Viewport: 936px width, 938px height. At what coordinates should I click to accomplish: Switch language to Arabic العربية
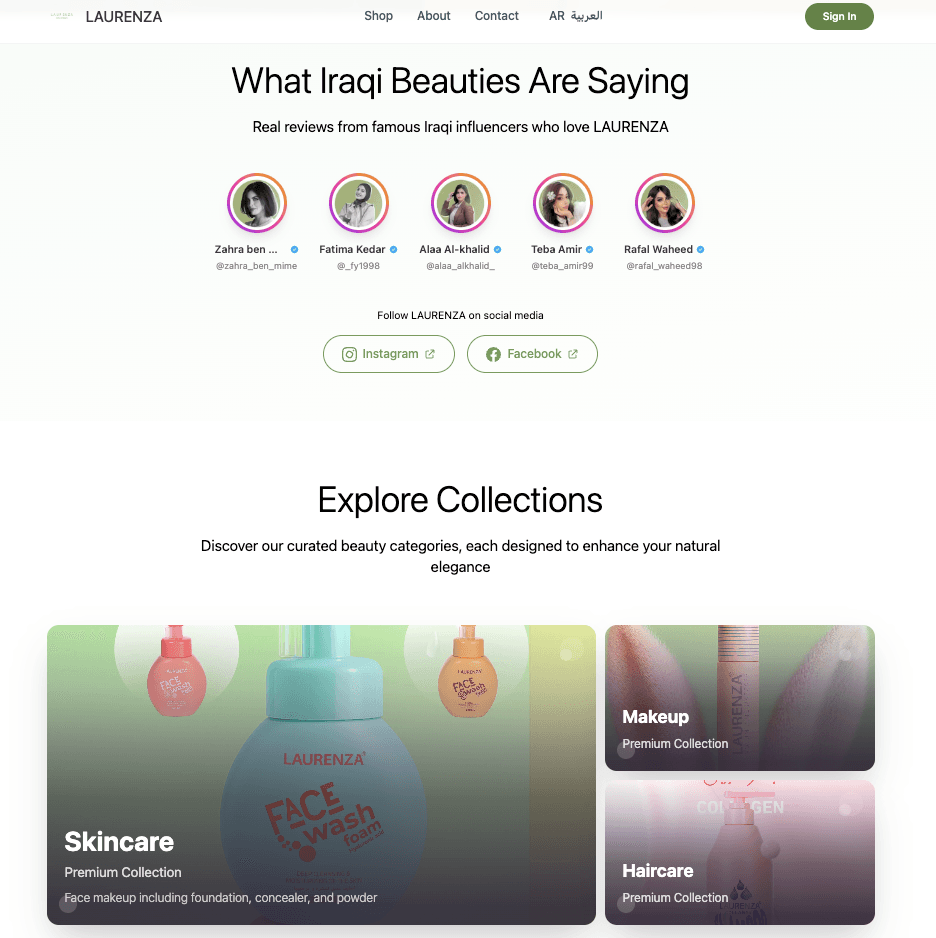point(575,16)
